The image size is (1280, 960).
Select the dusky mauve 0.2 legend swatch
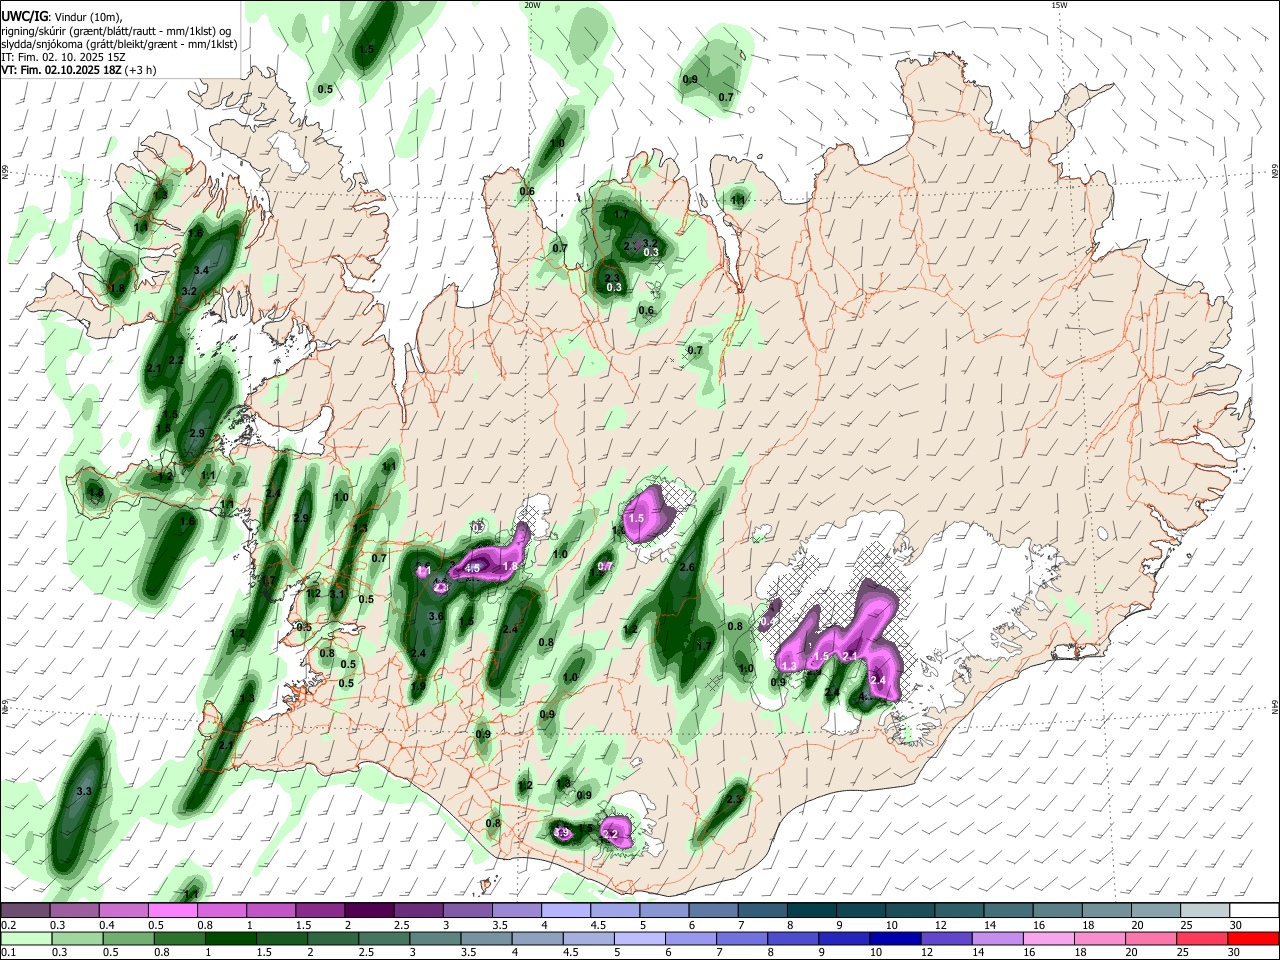tap(25, 910)
